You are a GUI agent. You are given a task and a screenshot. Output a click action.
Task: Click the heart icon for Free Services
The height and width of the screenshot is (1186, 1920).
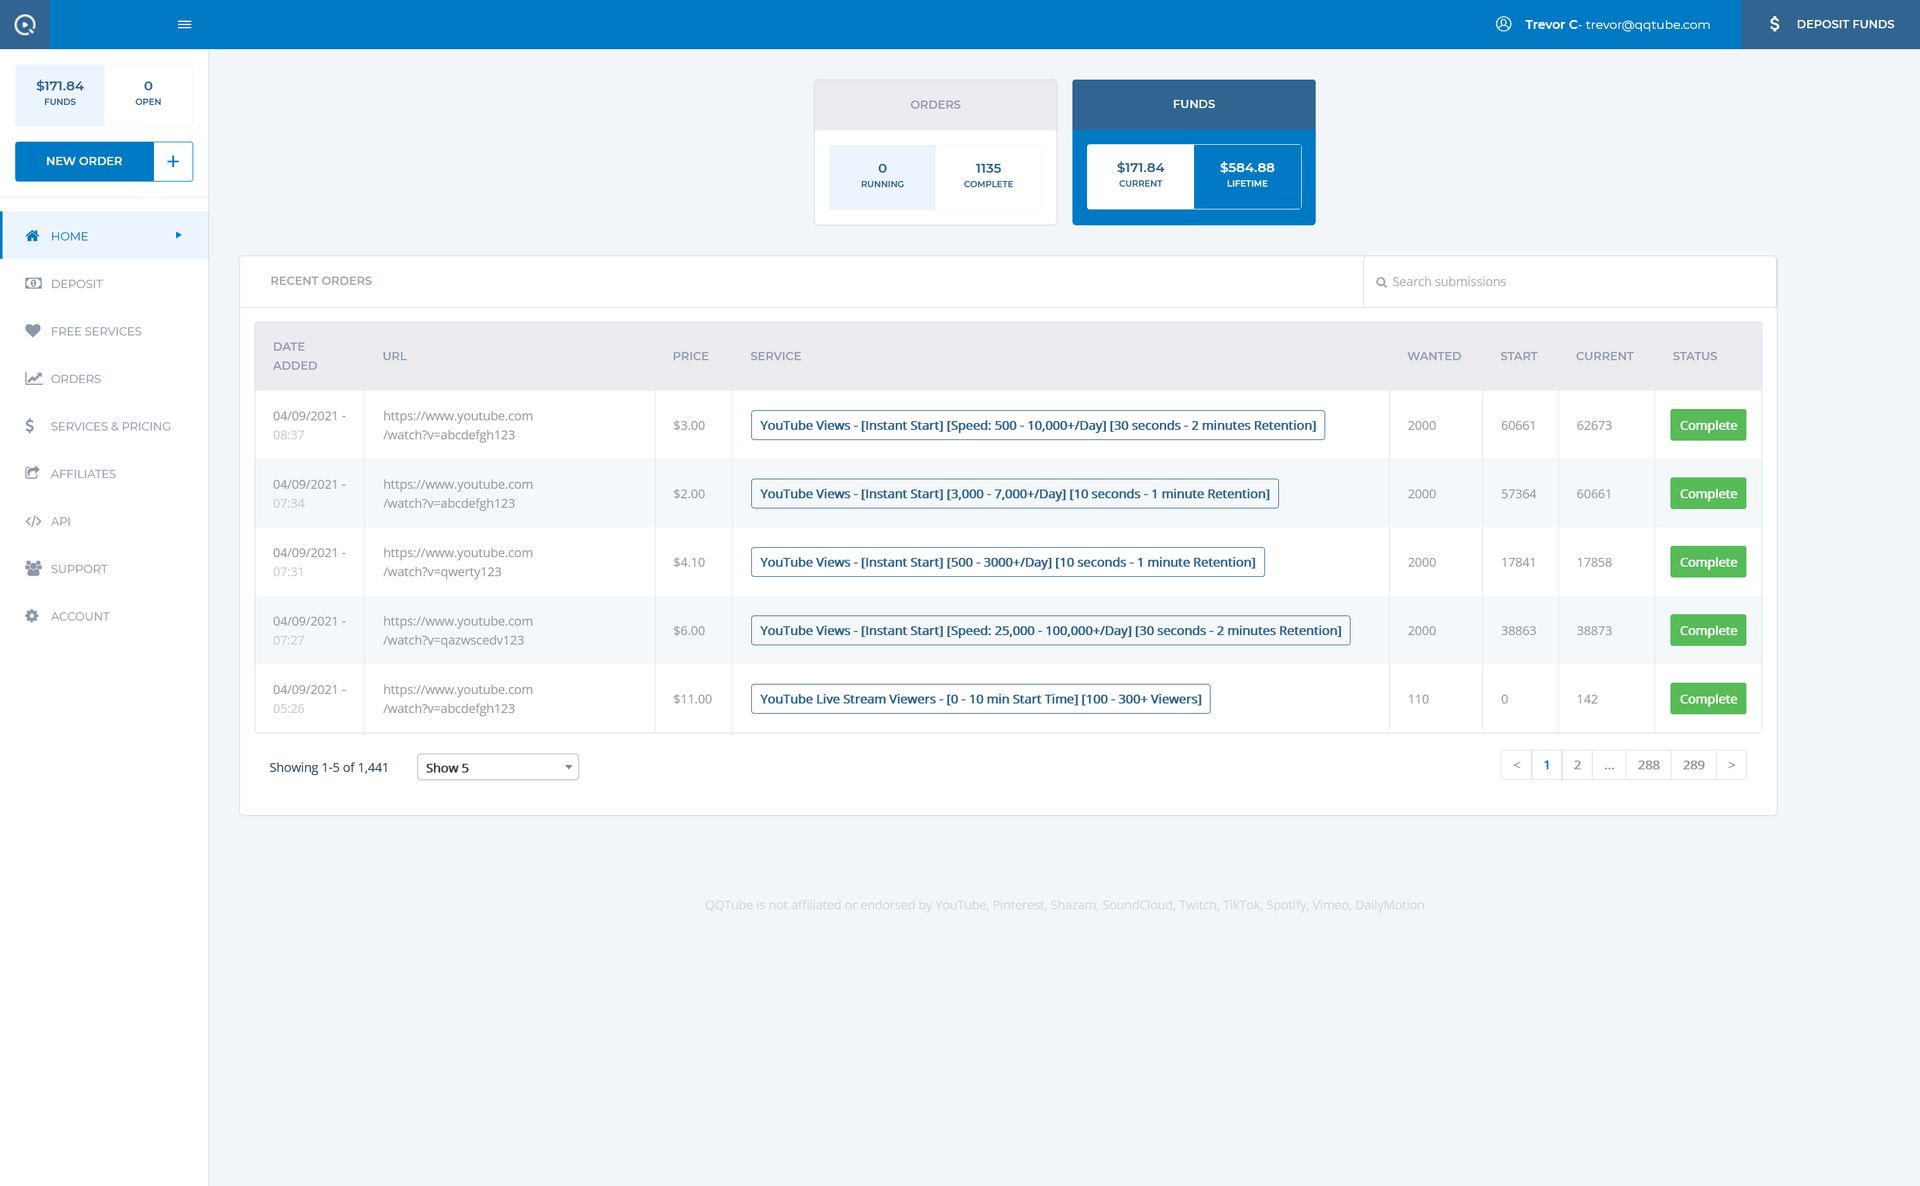tap(33, 331)
